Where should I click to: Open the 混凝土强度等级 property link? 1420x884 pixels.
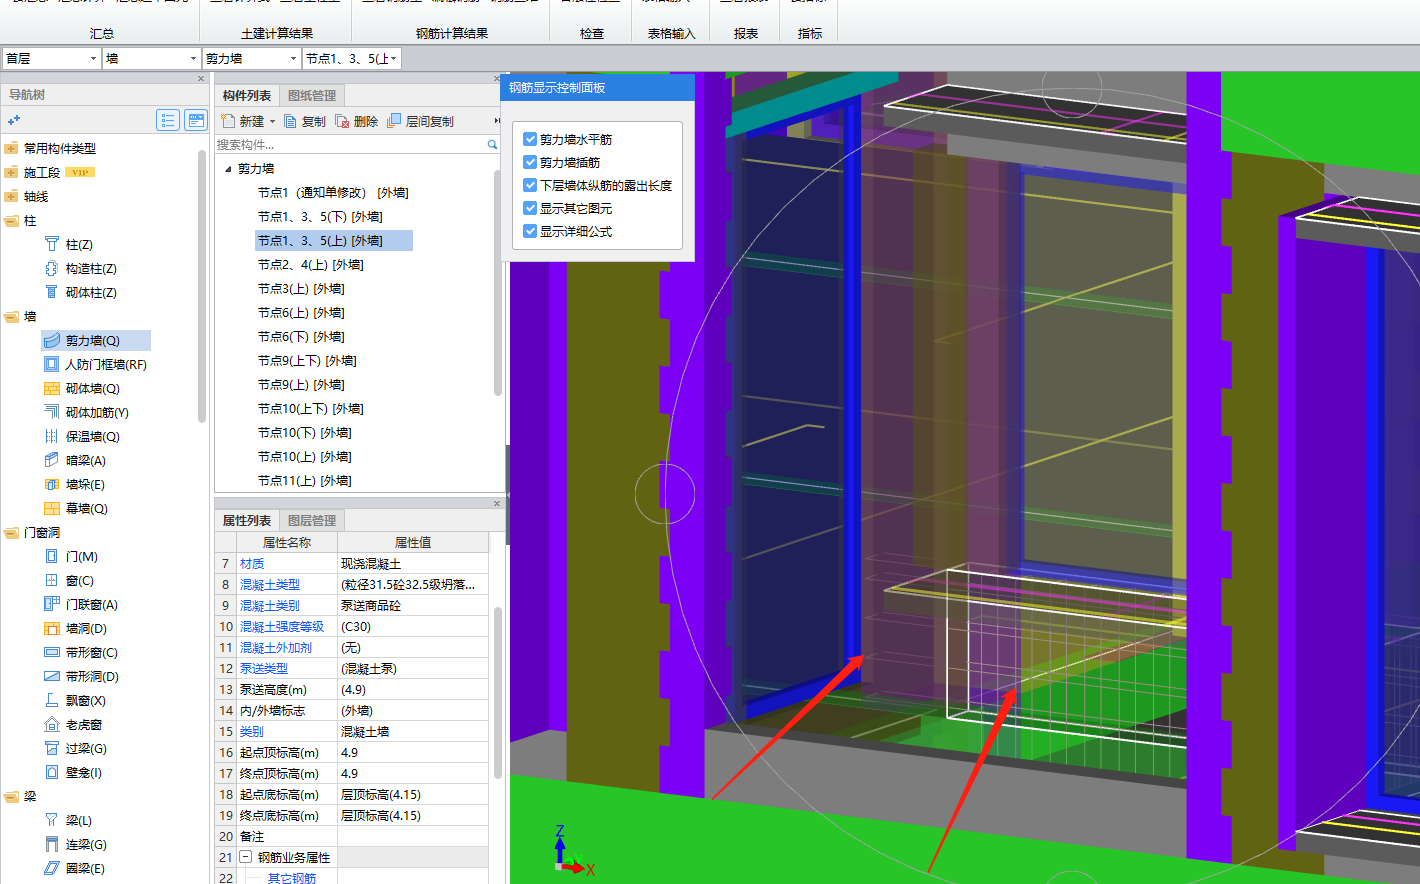(x=282, y=626)
